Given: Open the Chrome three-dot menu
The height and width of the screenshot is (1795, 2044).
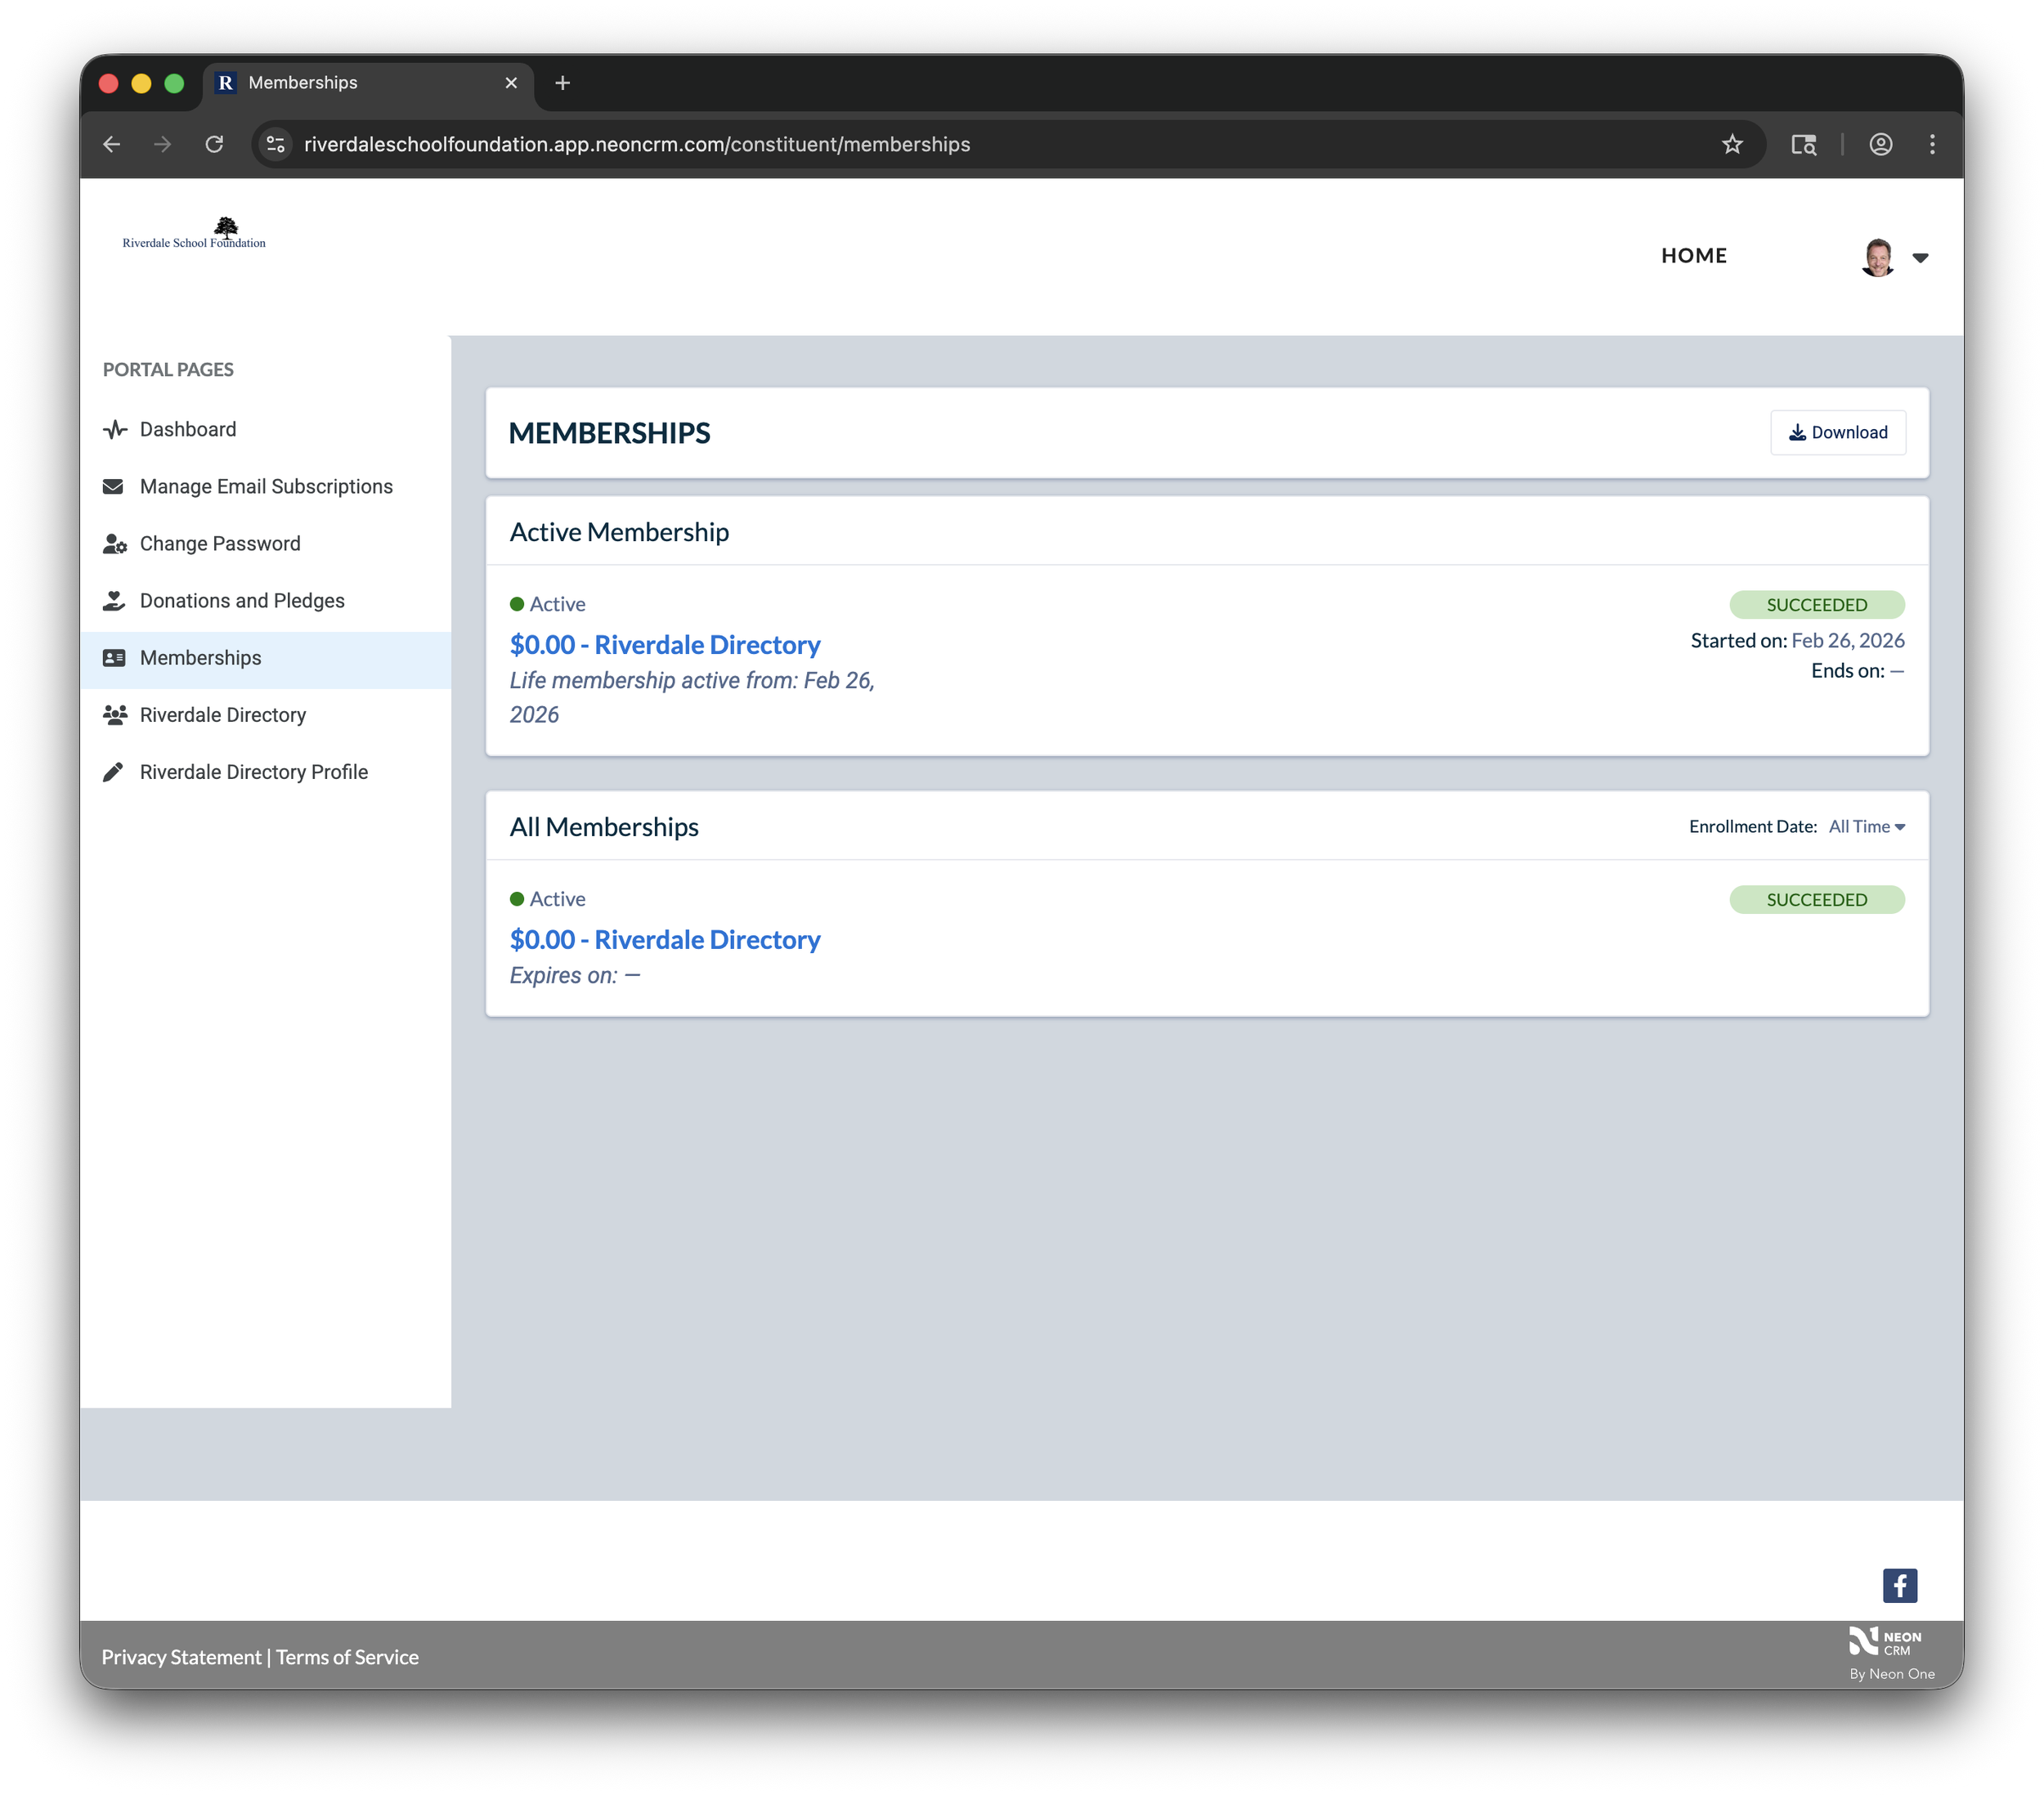Looking at the screenshot, I should point(1932,144).
